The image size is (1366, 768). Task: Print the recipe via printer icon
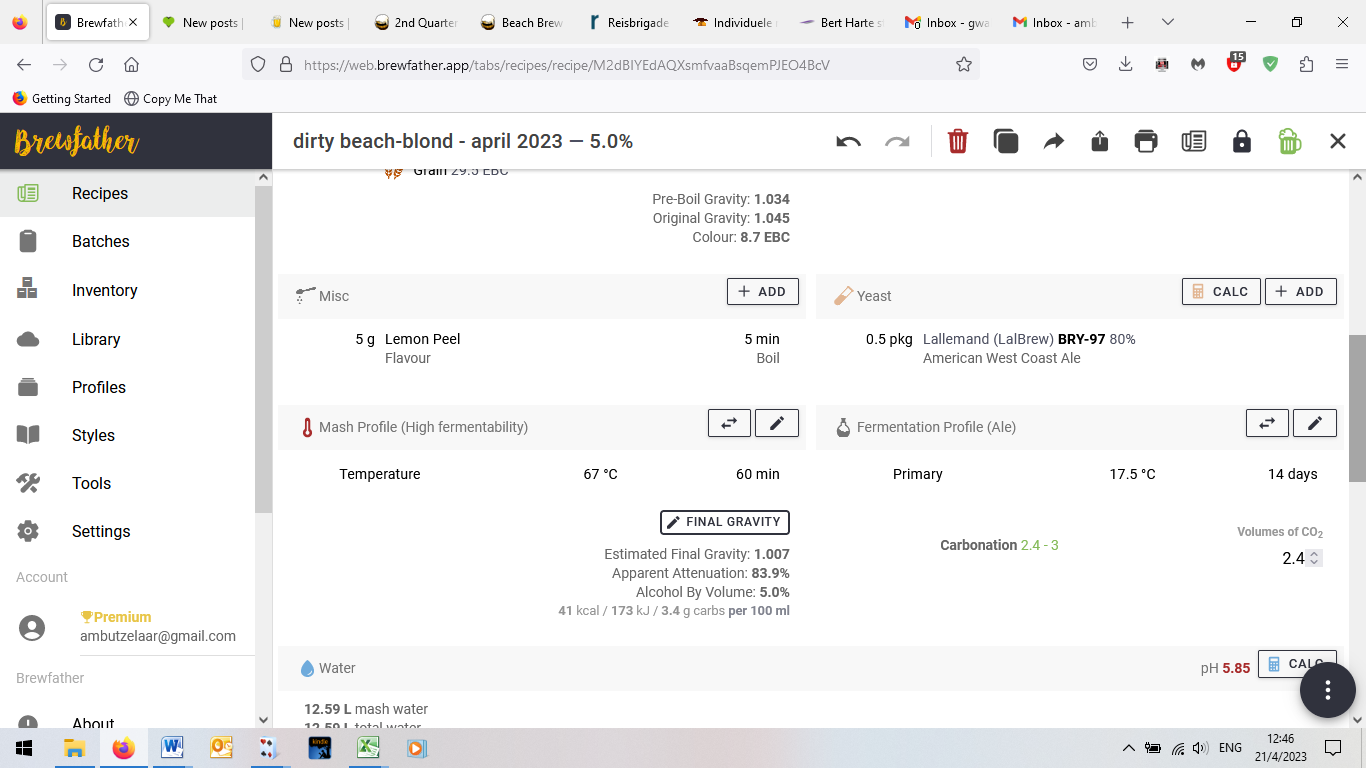[x=1146, y=142]
